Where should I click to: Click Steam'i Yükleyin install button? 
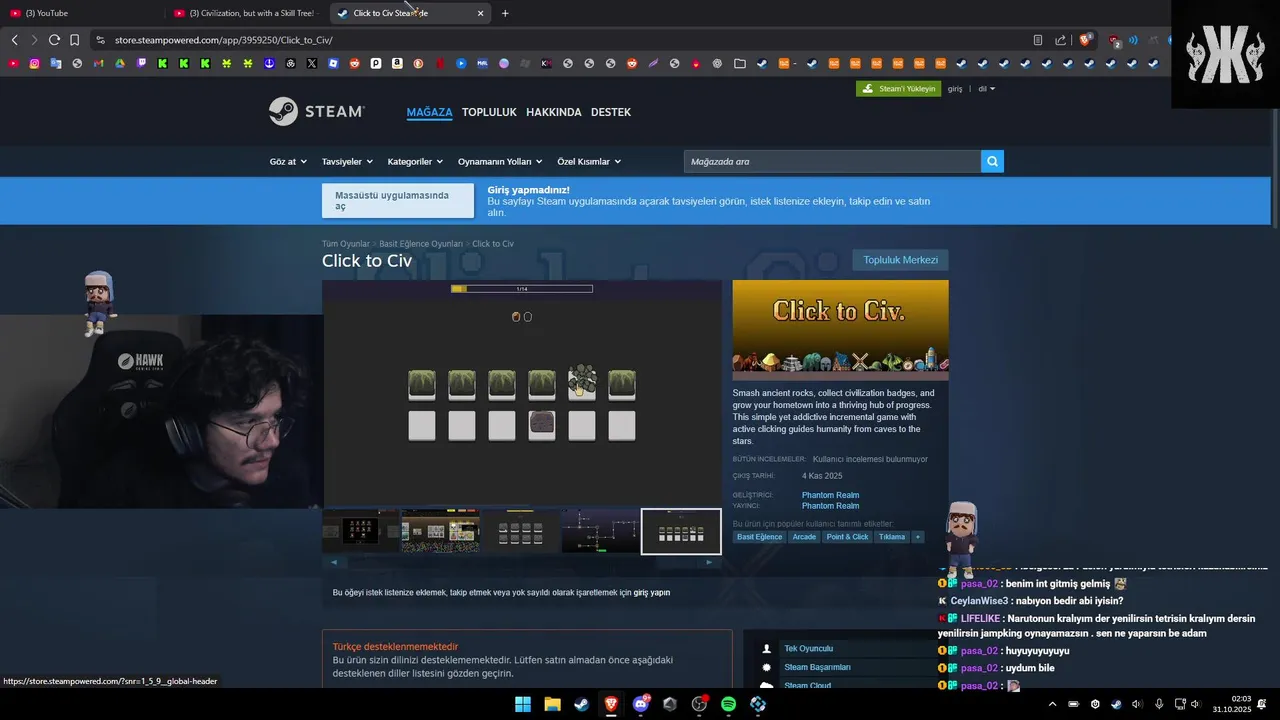(x=899, y=89)
